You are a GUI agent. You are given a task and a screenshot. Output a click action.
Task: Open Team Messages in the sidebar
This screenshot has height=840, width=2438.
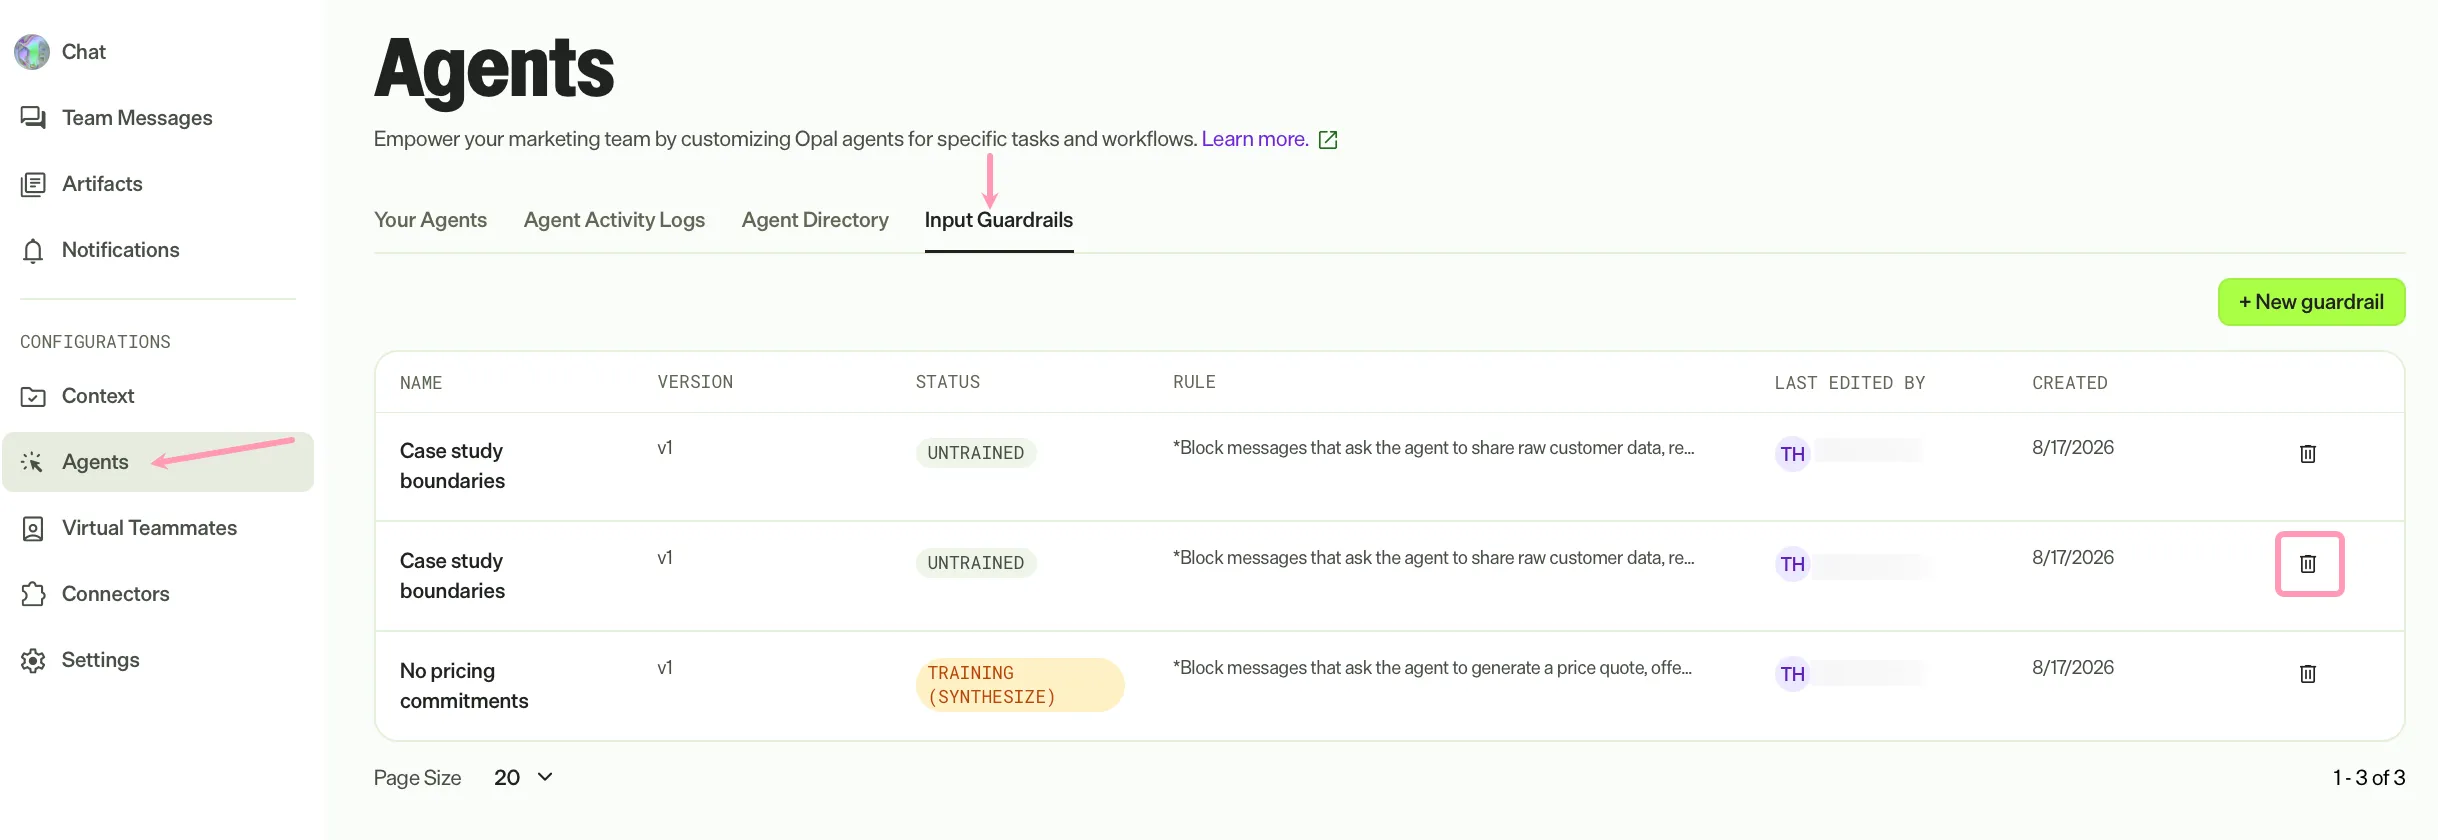click(x=137, y=118)
